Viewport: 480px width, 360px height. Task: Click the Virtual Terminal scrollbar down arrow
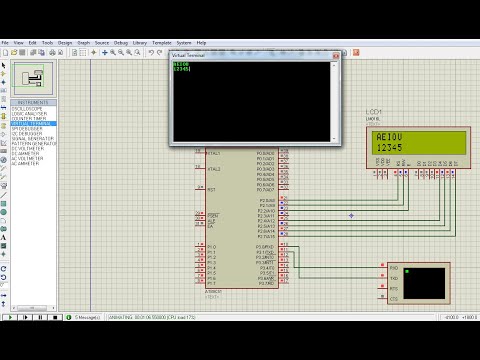point(334,139)
